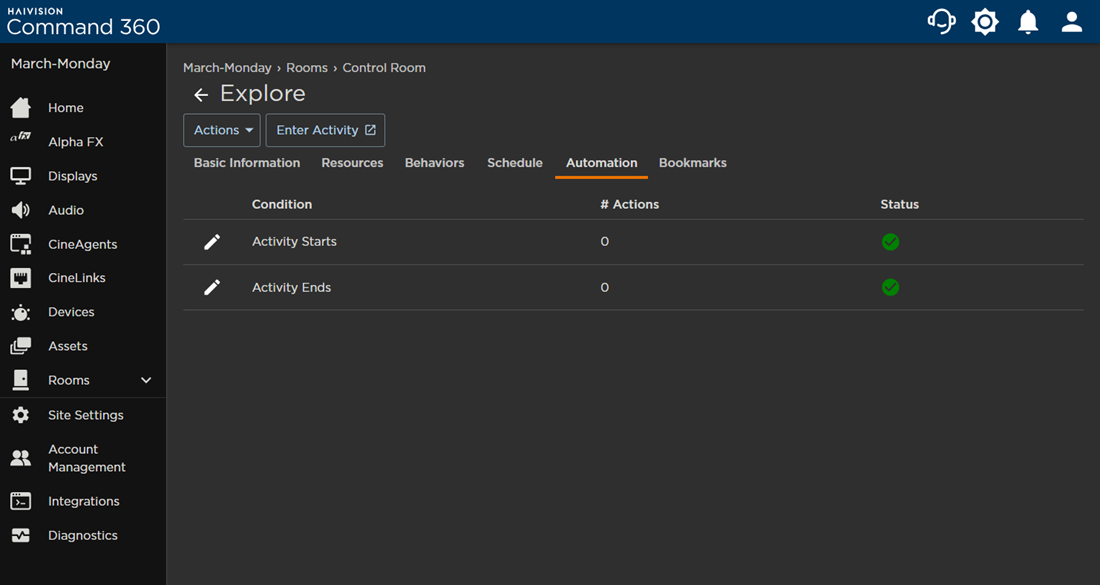Image resolution: width=1100 pixels, height=585 pixels.
Task: Click the Condition column header
Action: [x=282, y=204]
